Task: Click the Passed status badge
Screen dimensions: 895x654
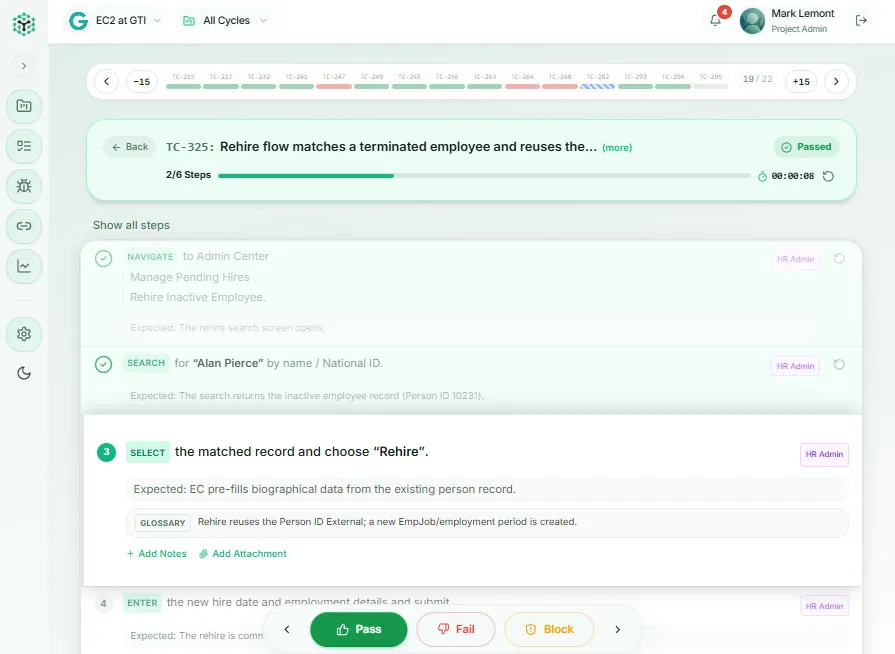Action: click(807, 147)
